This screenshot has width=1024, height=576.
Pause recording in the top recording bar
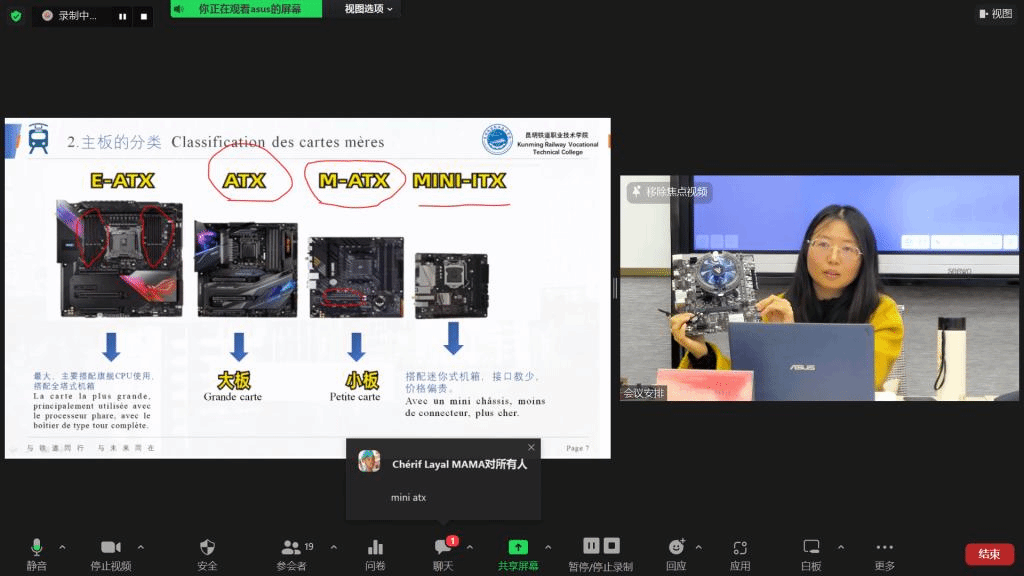point(123,16)
